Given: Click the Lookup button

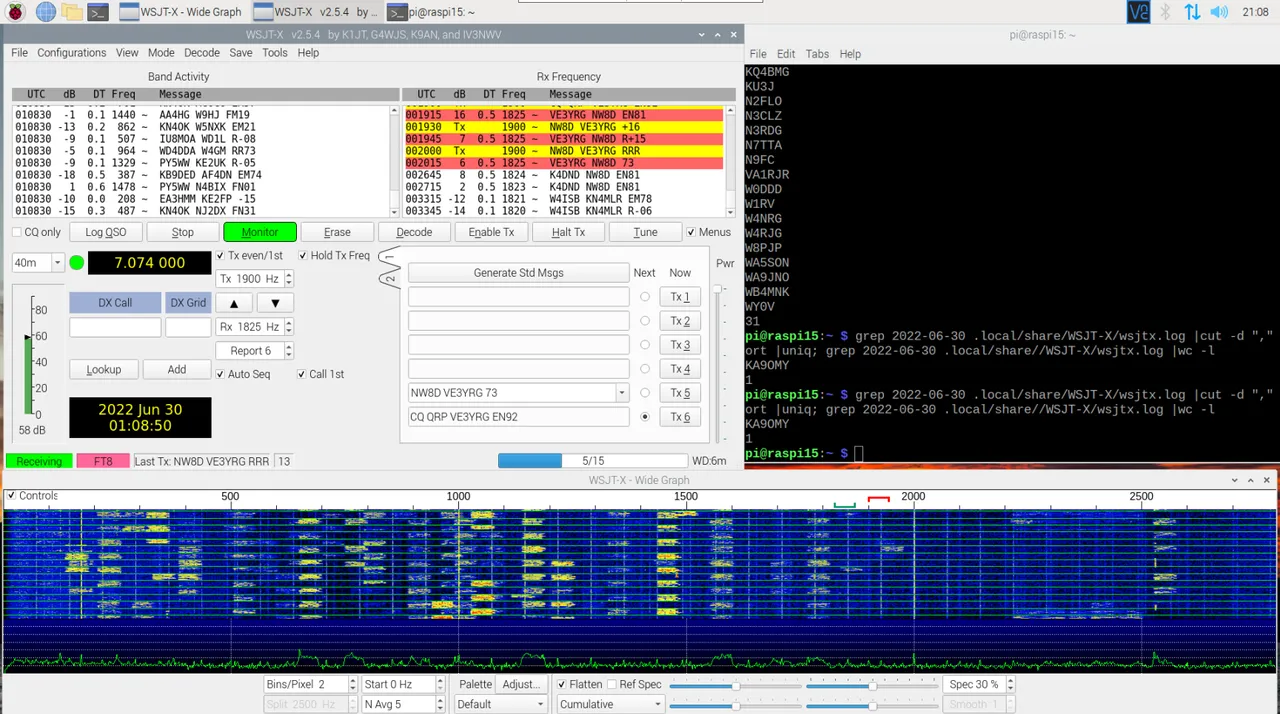Looking at the screenshot, I should 103,370.
